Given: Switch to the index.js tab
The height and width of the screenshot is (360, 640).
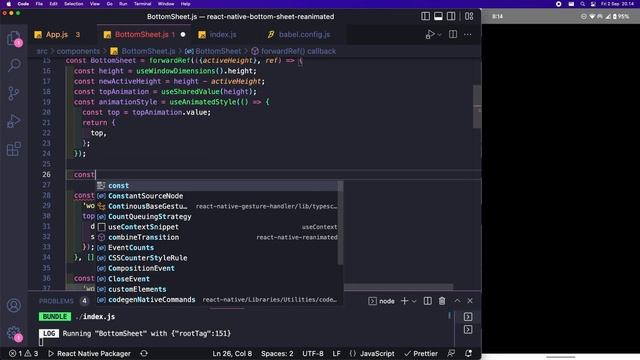Looking at the screenshot, I should point(223,35).
